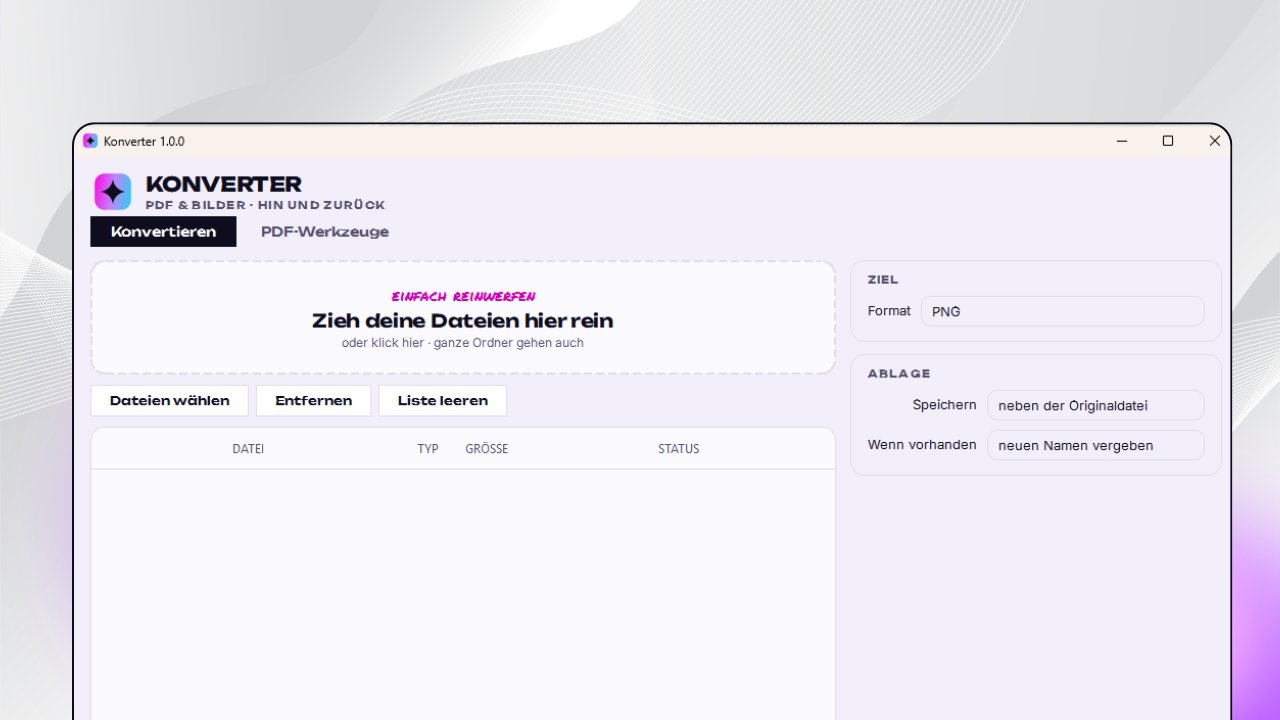The height and width of the screenshot is (720, 1280).
Task: Click the file drop zone area
Action: click(x=463, y=318)
